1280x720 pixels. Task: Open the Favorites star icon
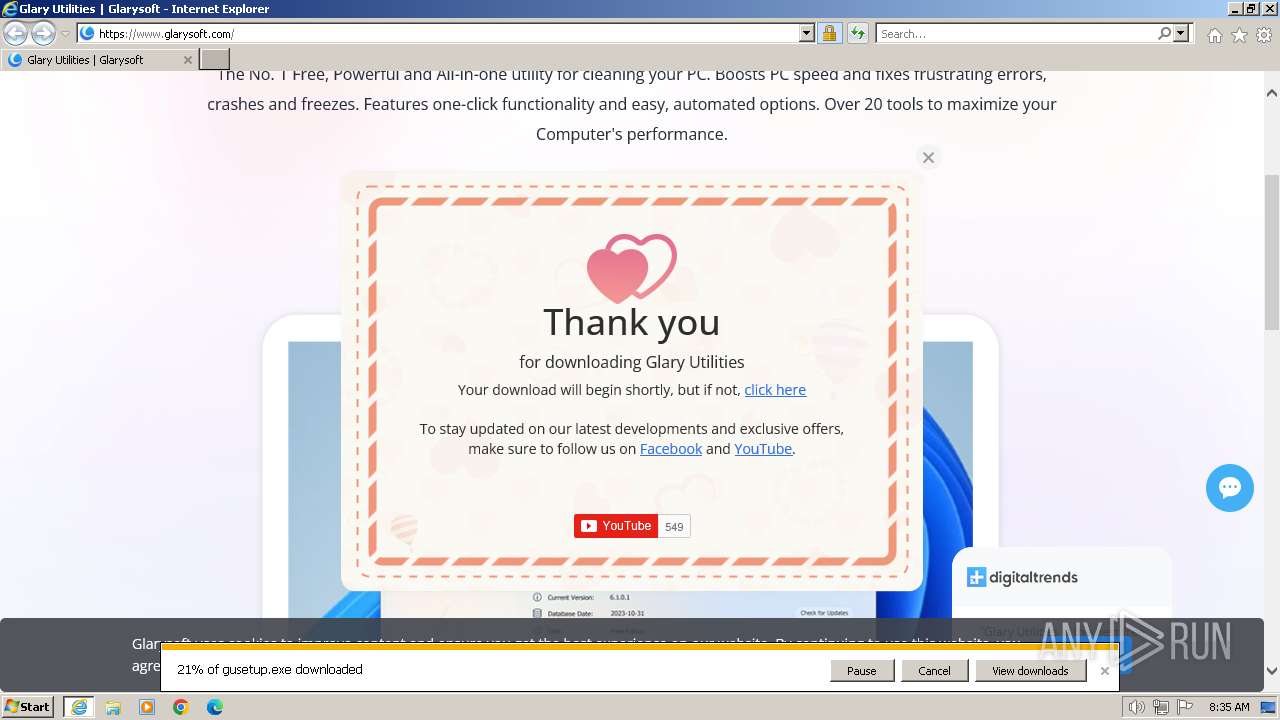[1239, 35]
